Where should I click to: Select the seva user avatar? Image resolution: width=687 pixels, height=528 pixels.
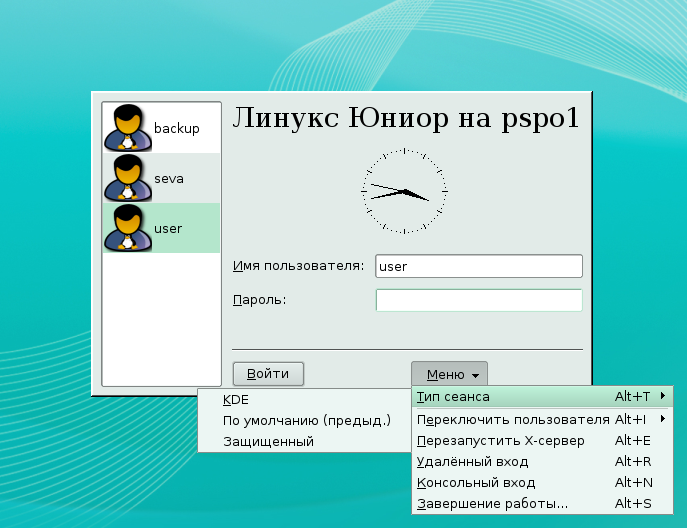tap(126, 178)
